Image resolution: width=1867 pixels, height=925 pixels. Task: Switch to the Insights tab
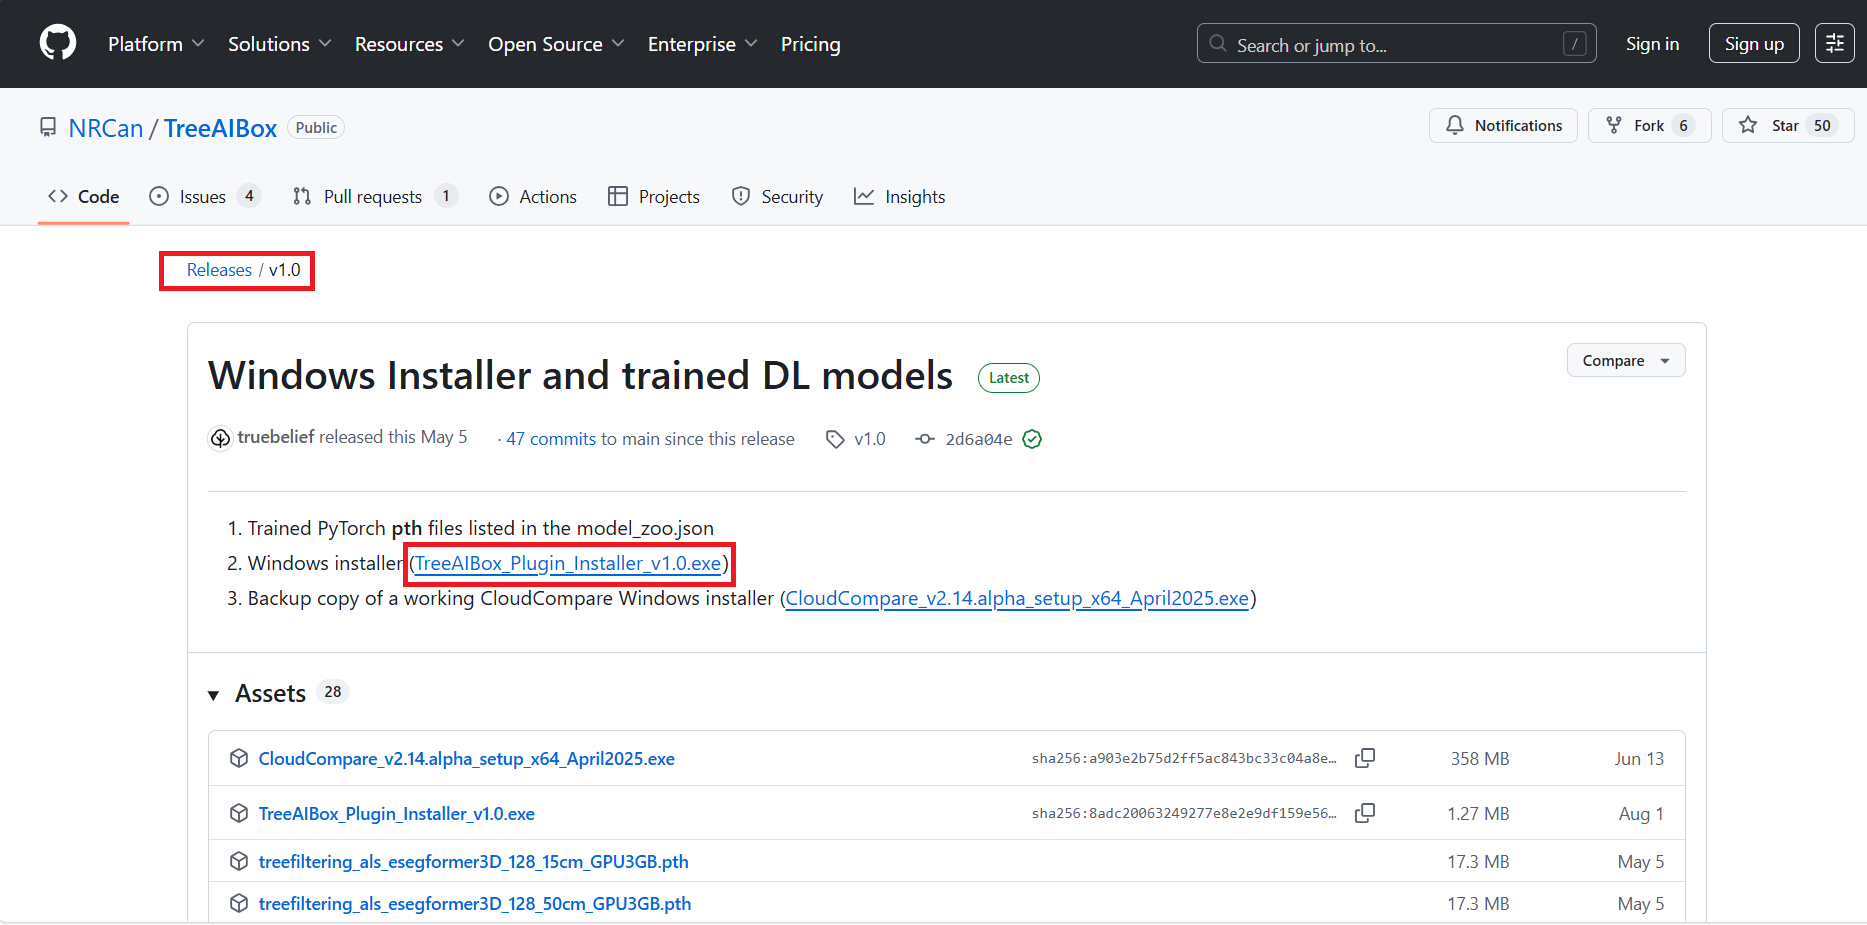point(899,196)
